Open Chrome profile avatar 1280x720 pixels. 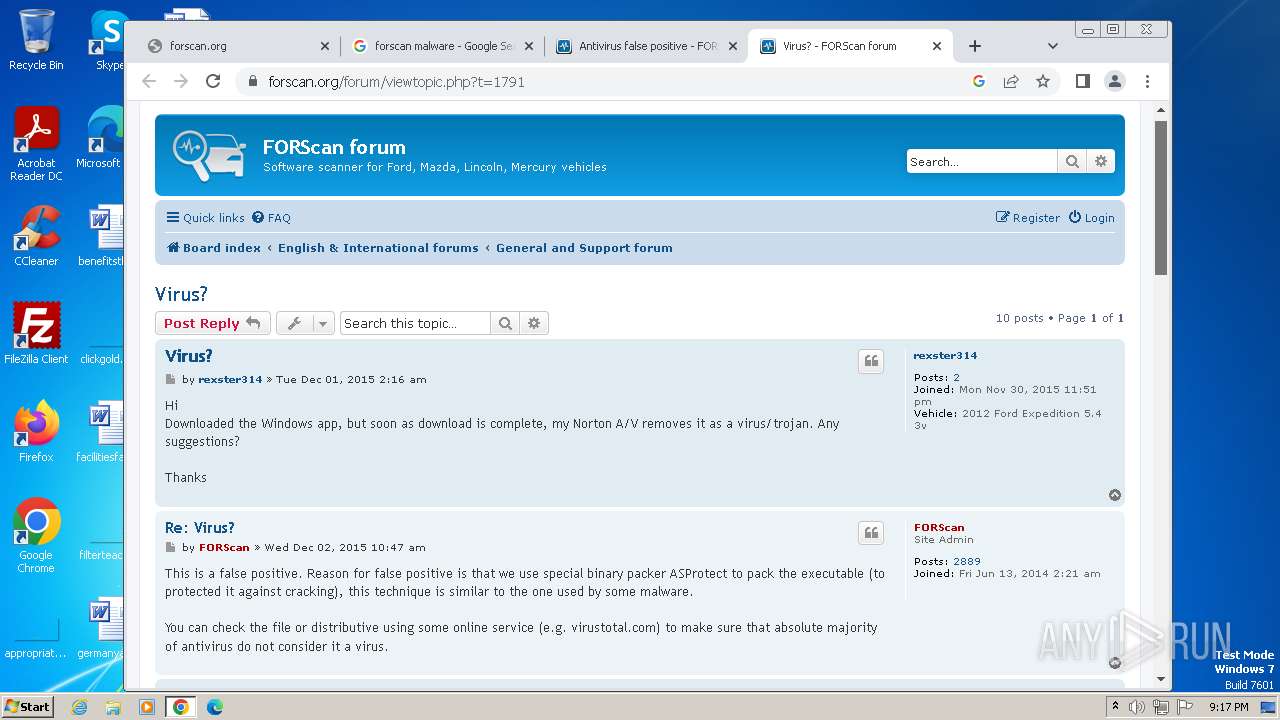[1114, 81]
